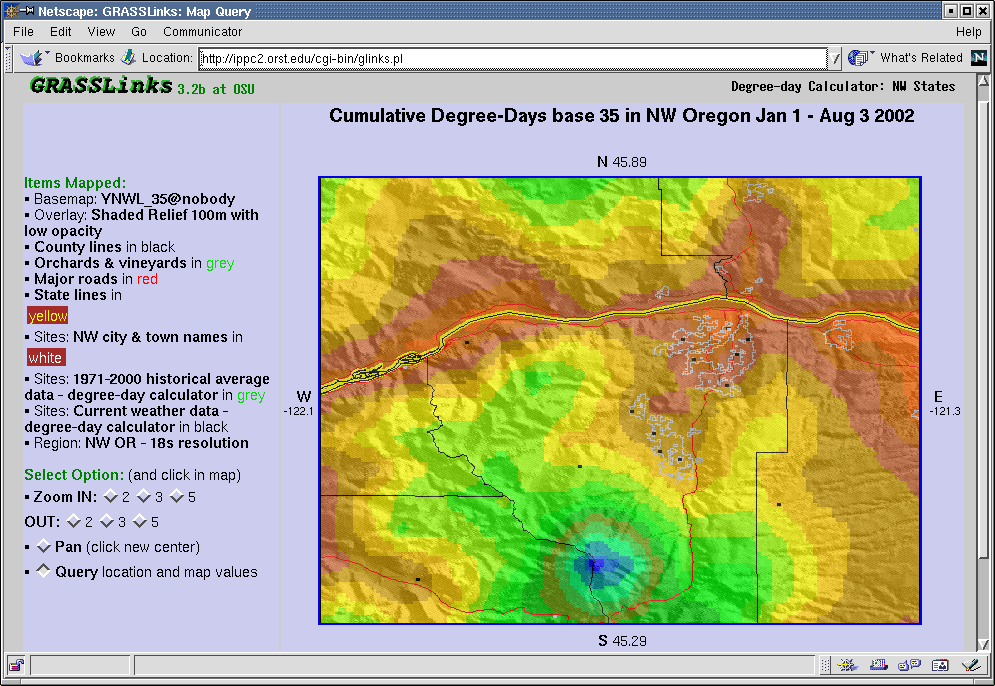Click the Bookmarks label button
Viewport: 995px width, 686px height.
[84, 58]
